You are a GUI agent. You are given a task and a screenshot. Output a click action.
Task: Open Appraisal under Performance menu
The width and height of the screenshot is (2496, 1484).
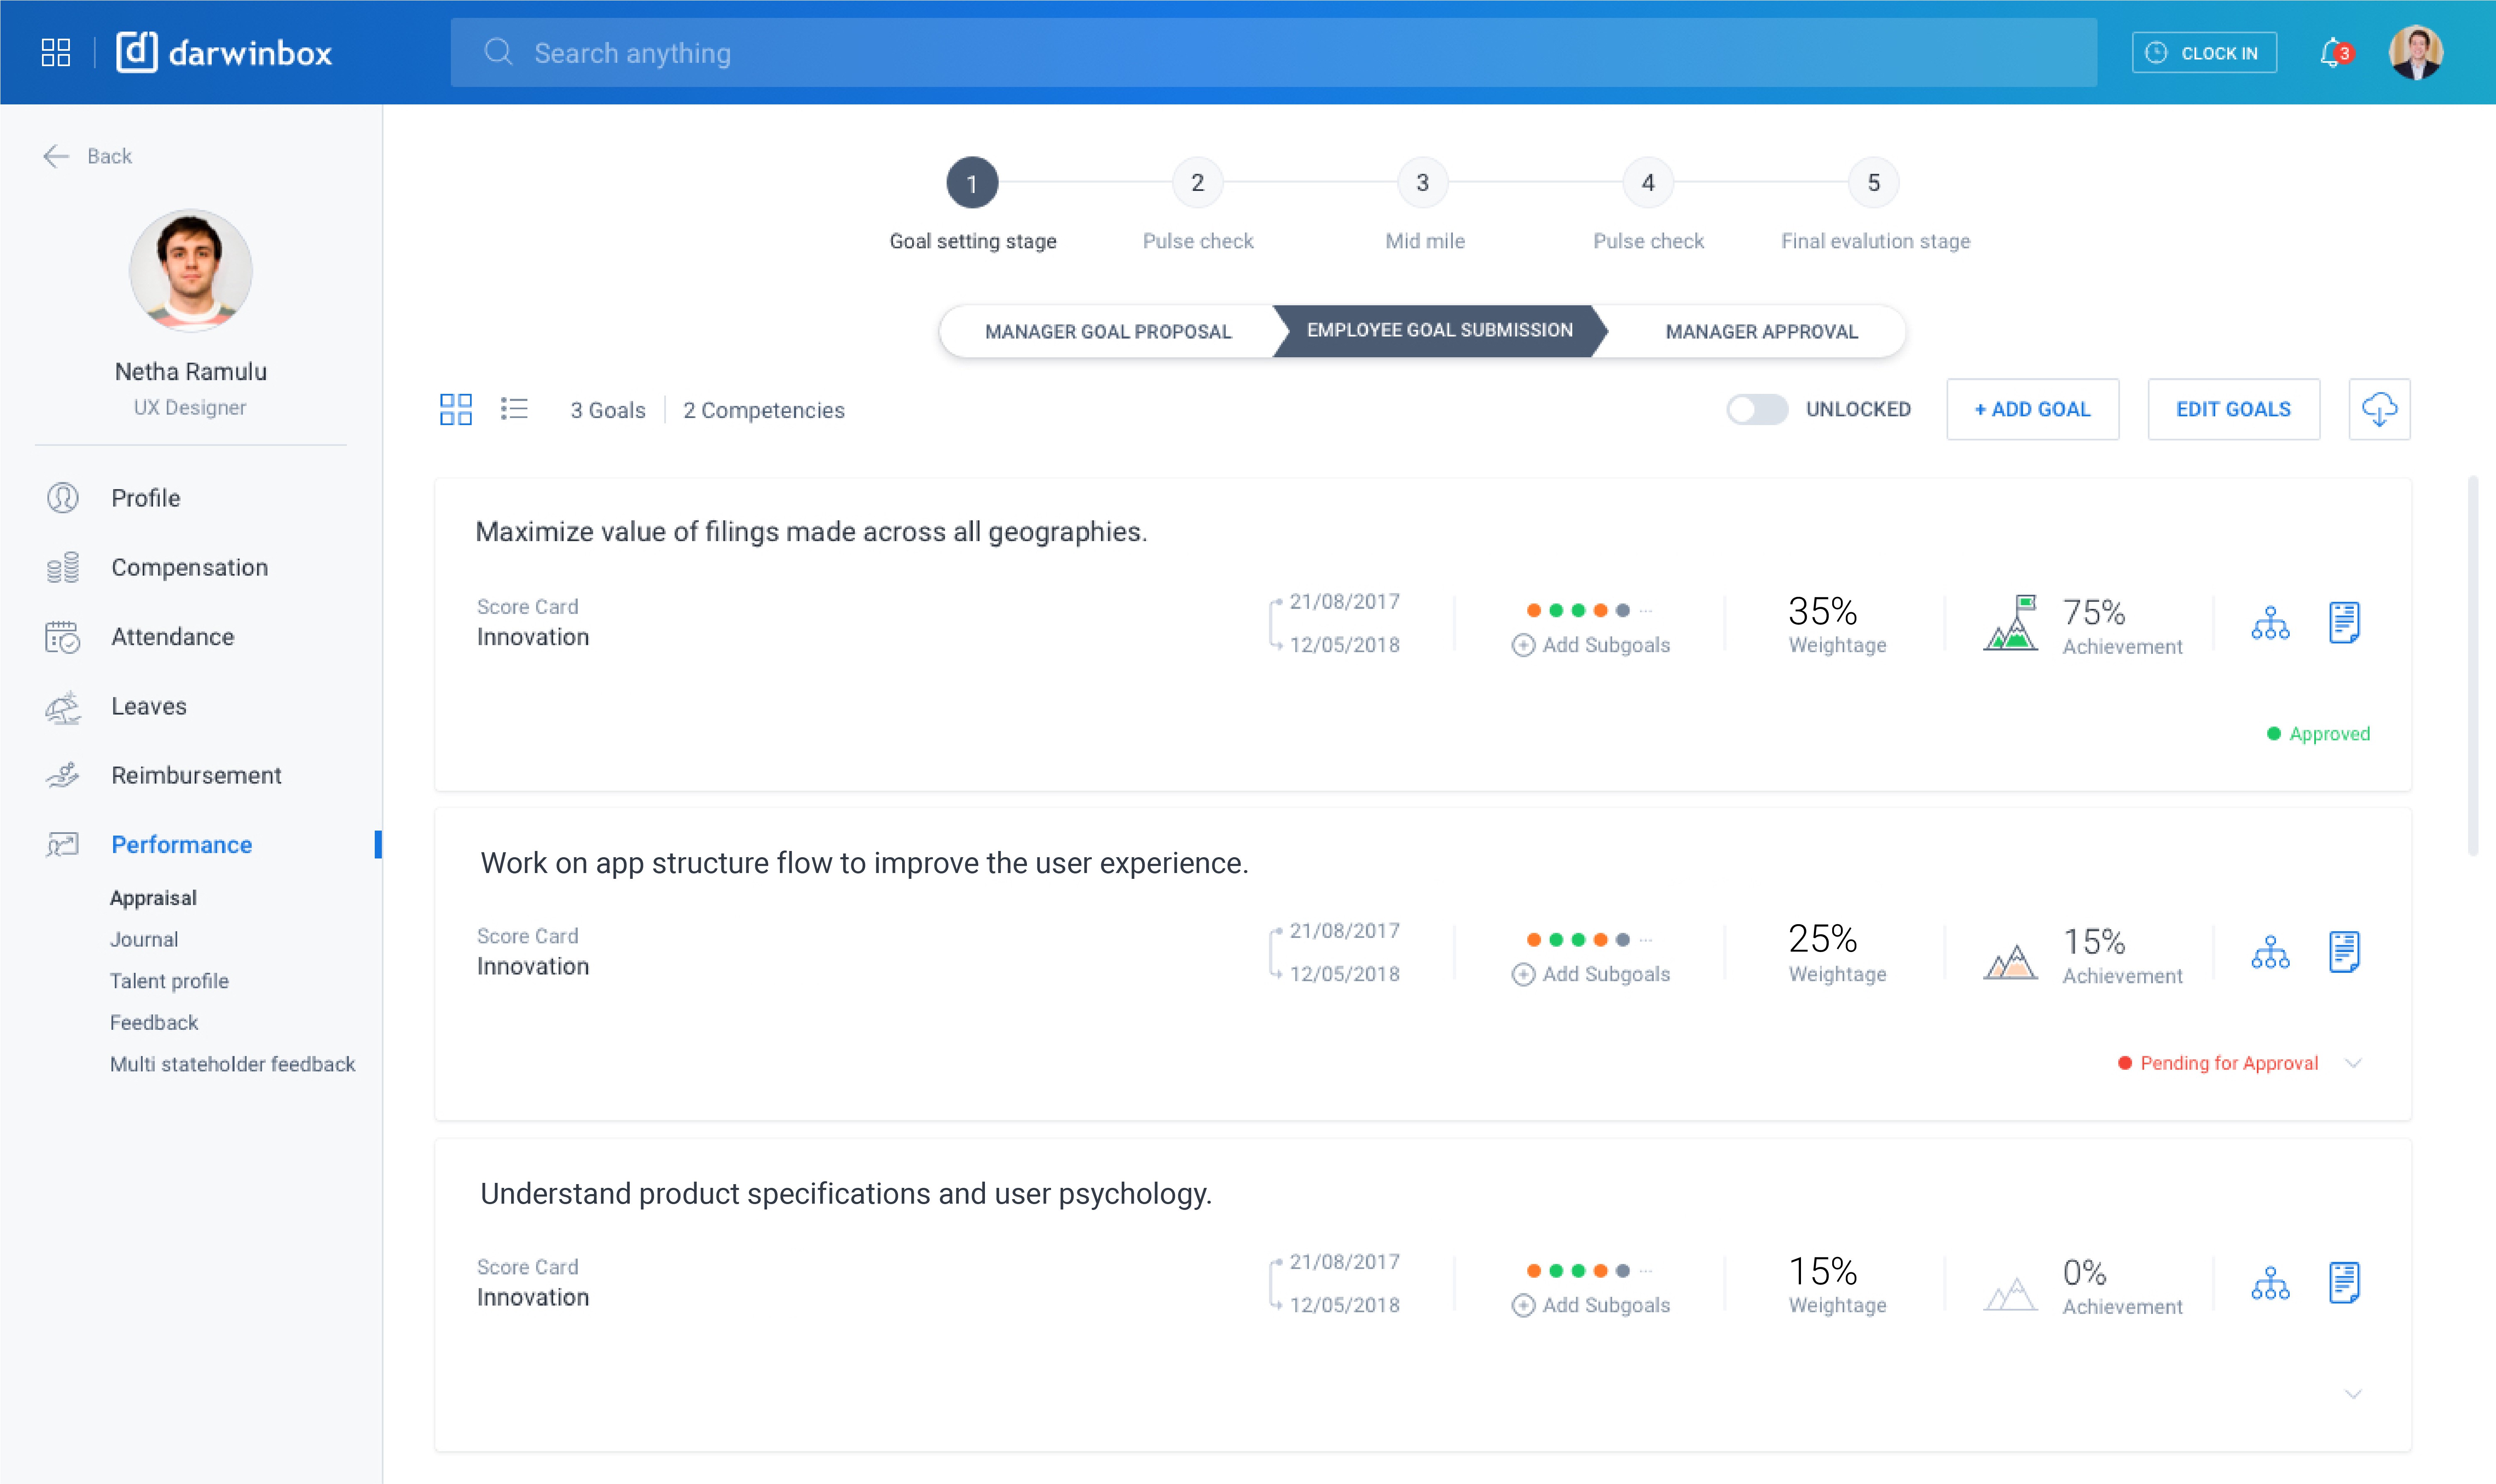[x=153, y=897]
